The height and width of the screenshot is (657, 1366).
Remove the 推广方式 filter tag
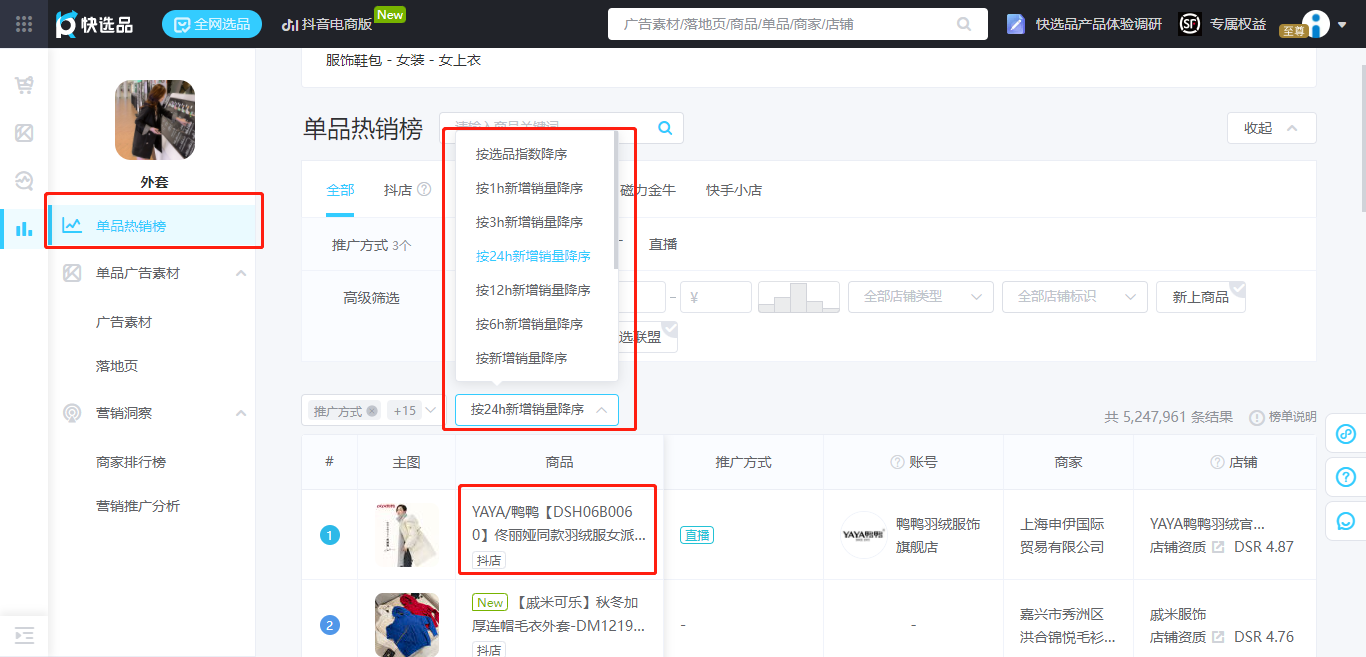[x=372, y=411]
